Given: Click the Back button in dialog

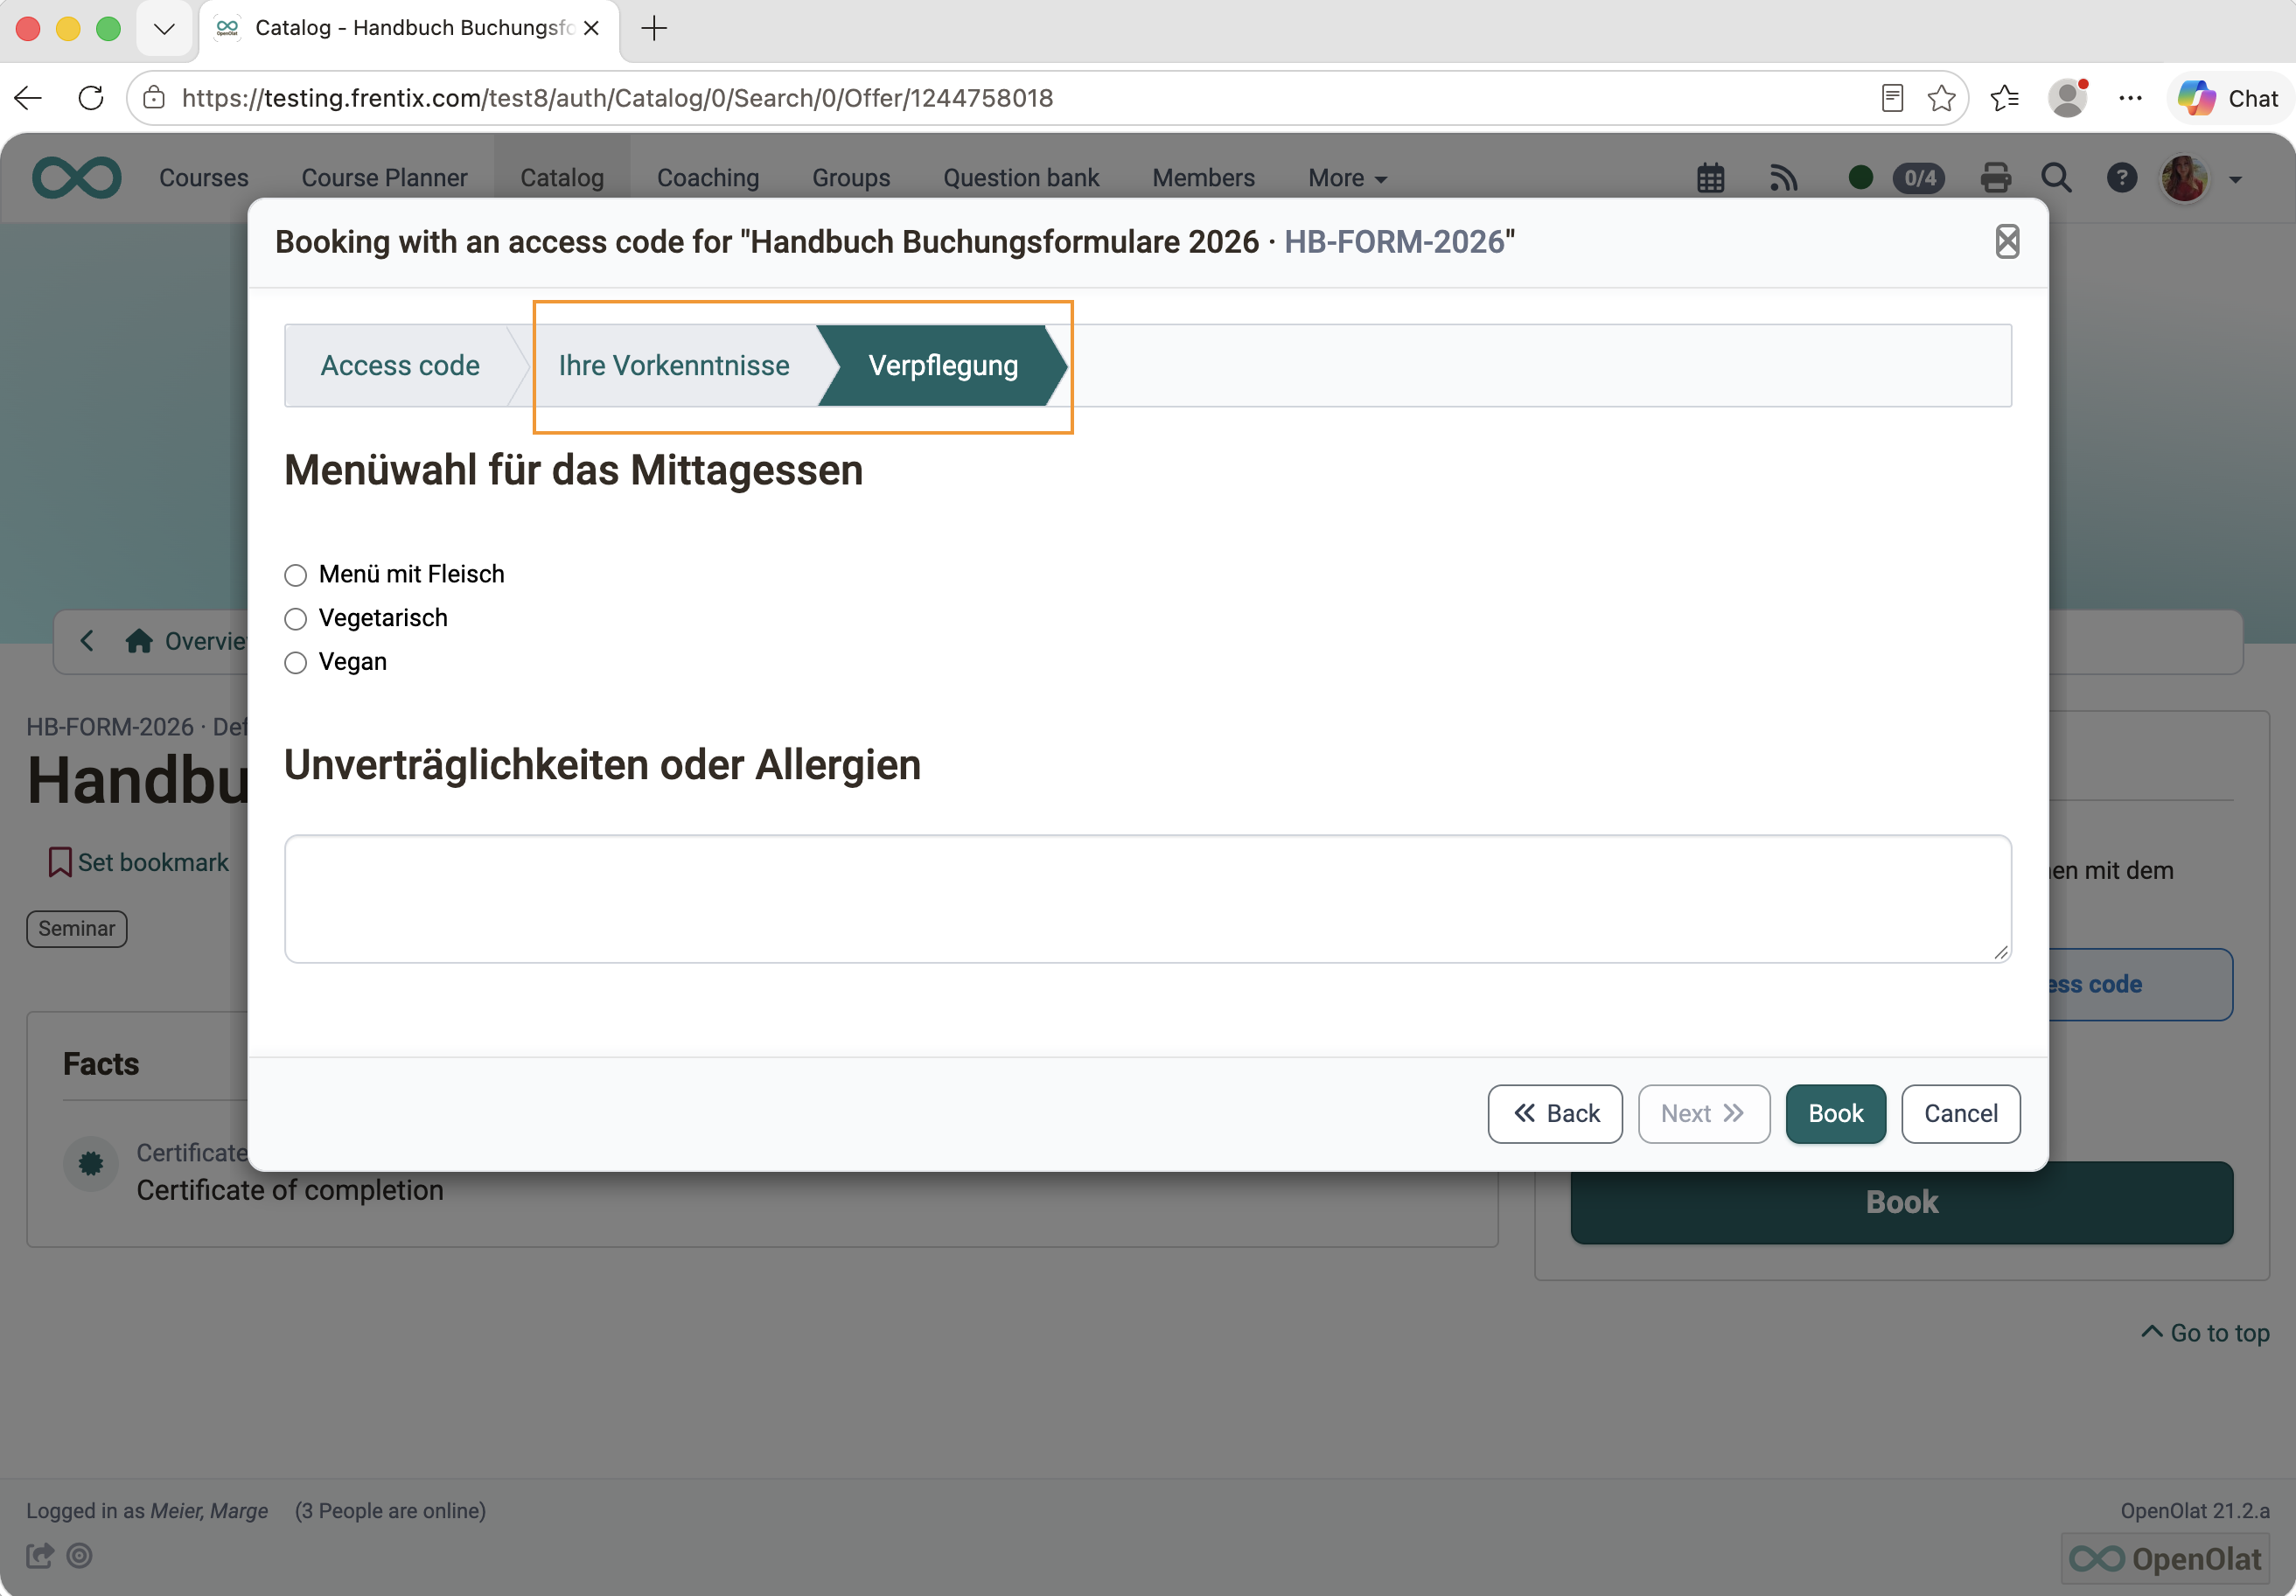Looking at the screenshot, I should (x=1555, y=1113).
